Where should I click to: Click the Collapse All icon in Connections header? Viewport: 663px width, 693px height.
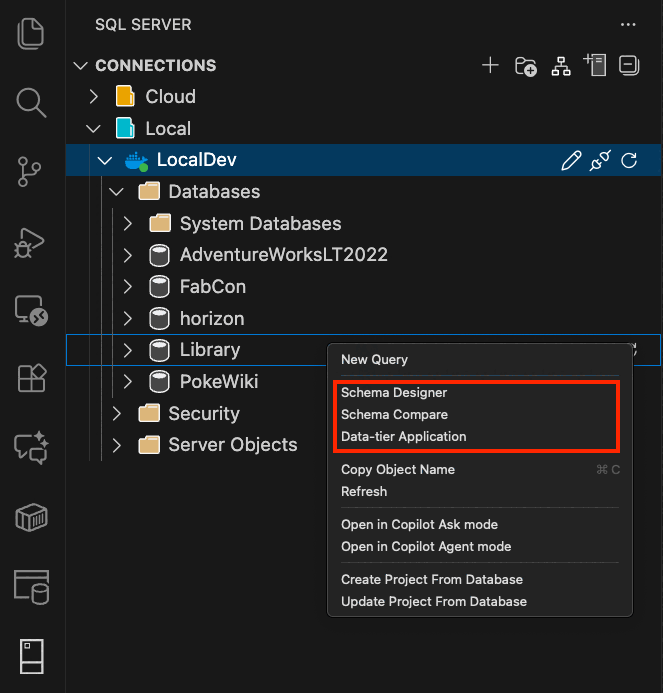point(629,66)
